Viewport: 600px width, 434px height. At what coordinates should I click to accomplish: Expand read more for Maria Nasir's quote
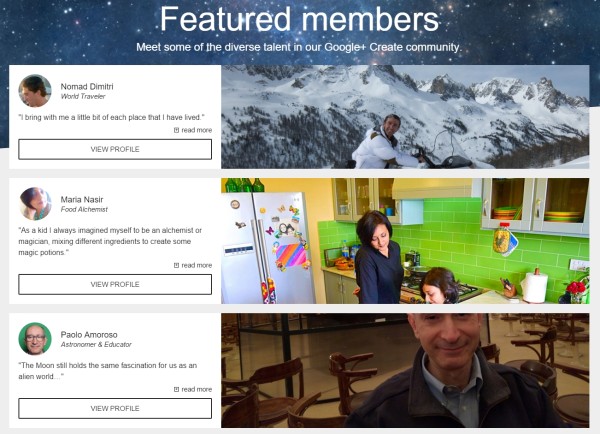pos(196,265)
